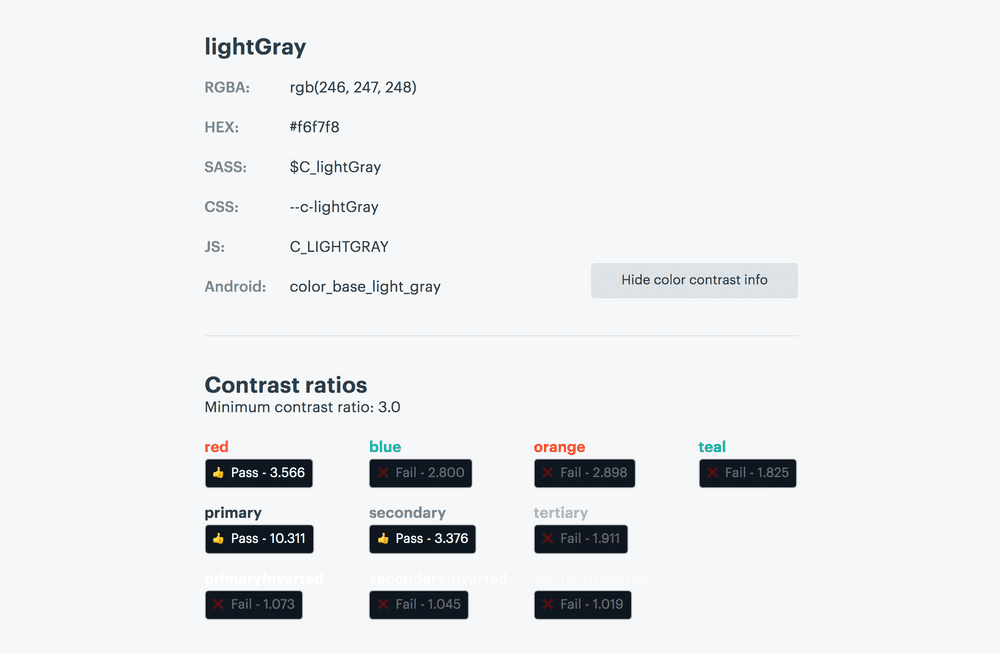Click the X icon on blue's Fail badge
Screen dimensions: 1000x653
384,472
